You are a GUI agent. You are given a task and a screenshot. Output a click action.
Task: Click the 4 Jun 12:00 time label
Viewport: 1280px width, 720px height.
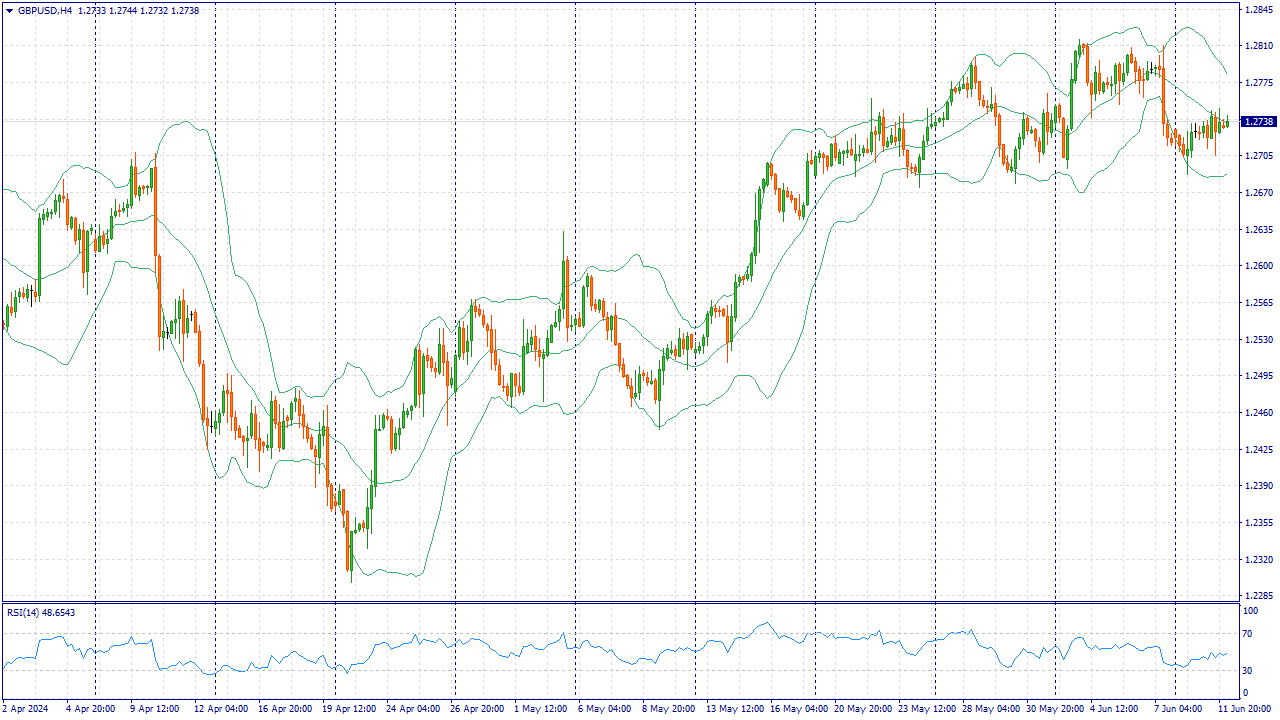tap(1114, 708)
